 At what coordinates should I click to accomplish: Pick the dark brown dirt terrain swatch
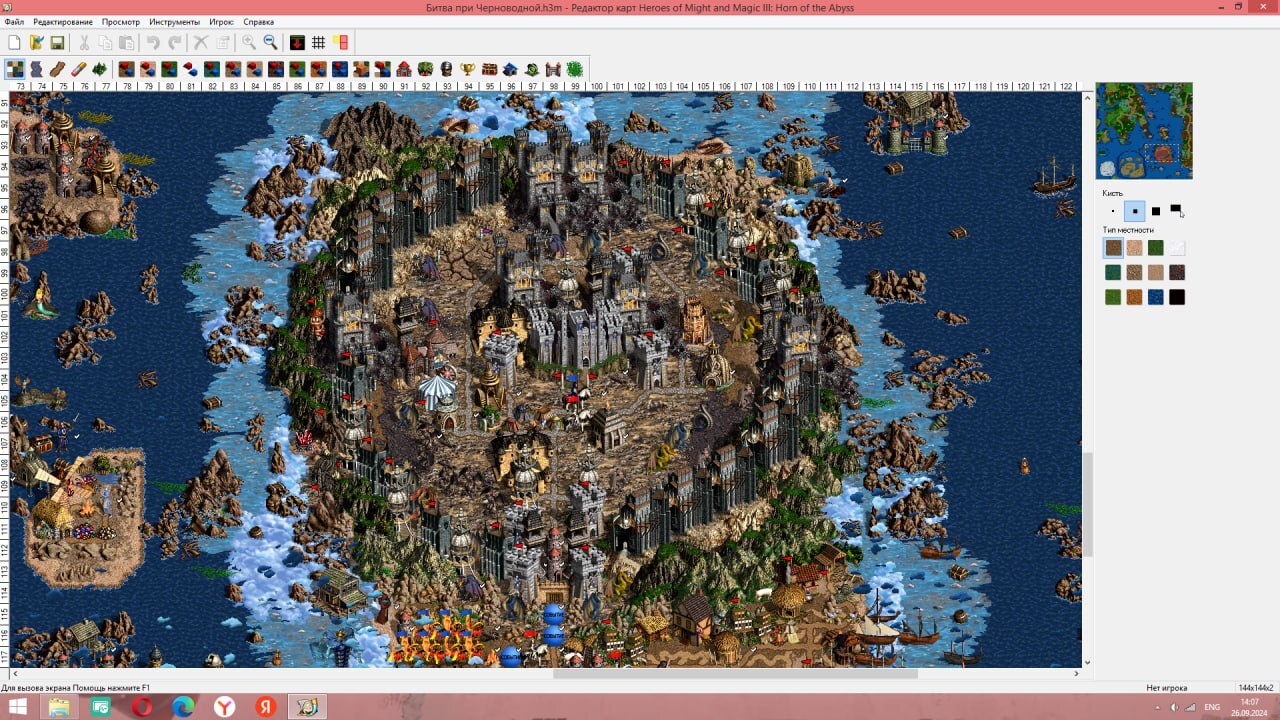click(1113, 248)
